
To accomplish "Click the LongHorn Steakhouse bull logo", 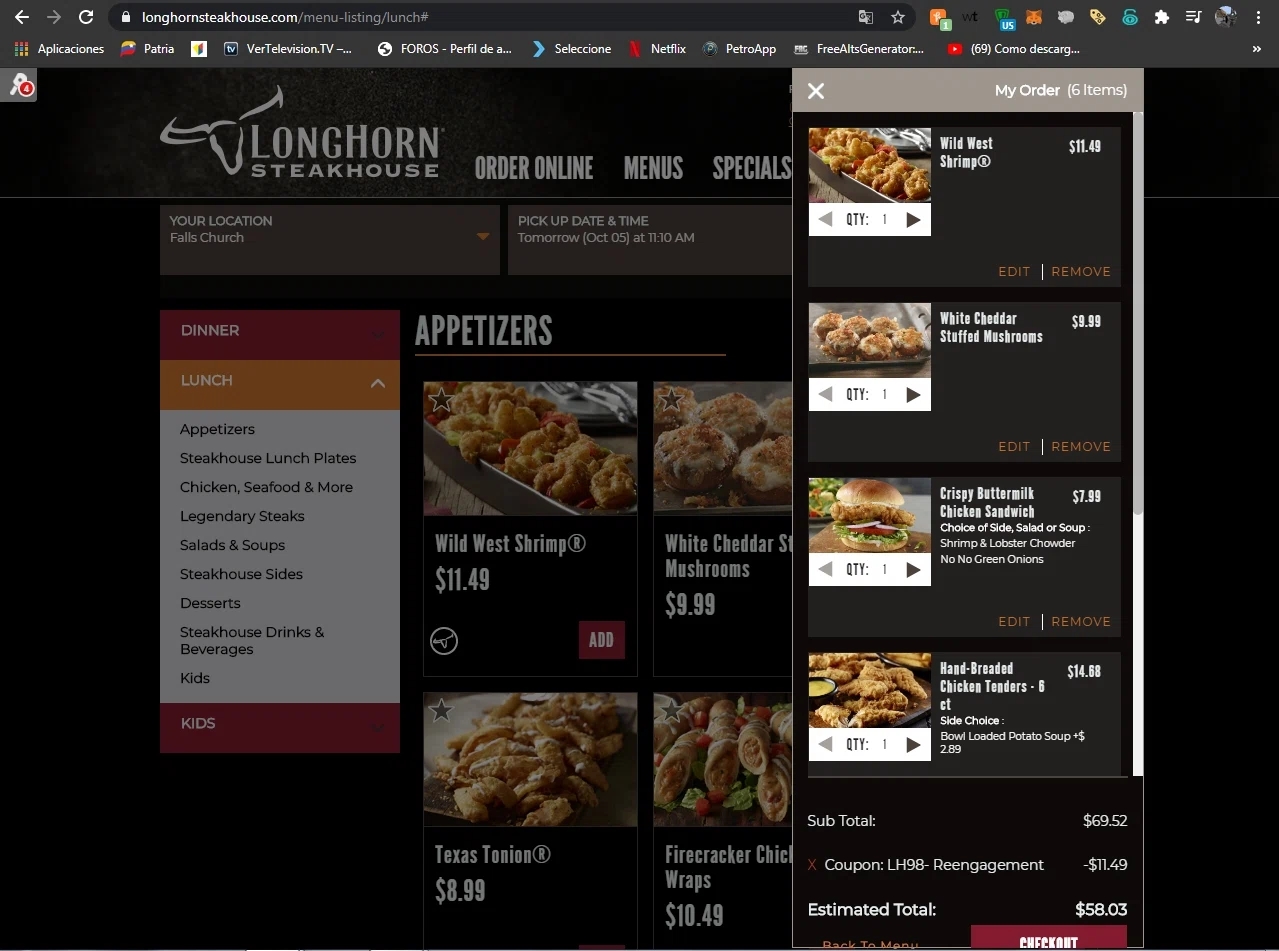I will pos(300,130).
